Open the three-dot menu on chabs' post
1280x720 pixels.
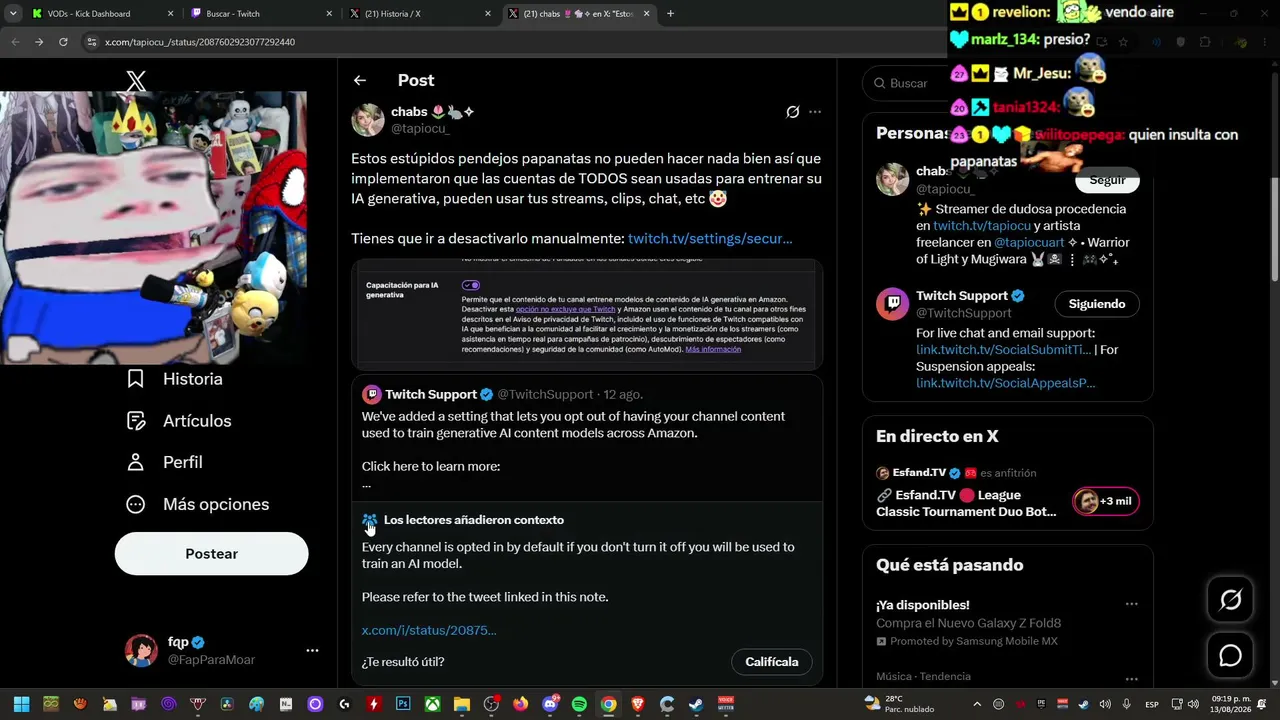point(815,112)
